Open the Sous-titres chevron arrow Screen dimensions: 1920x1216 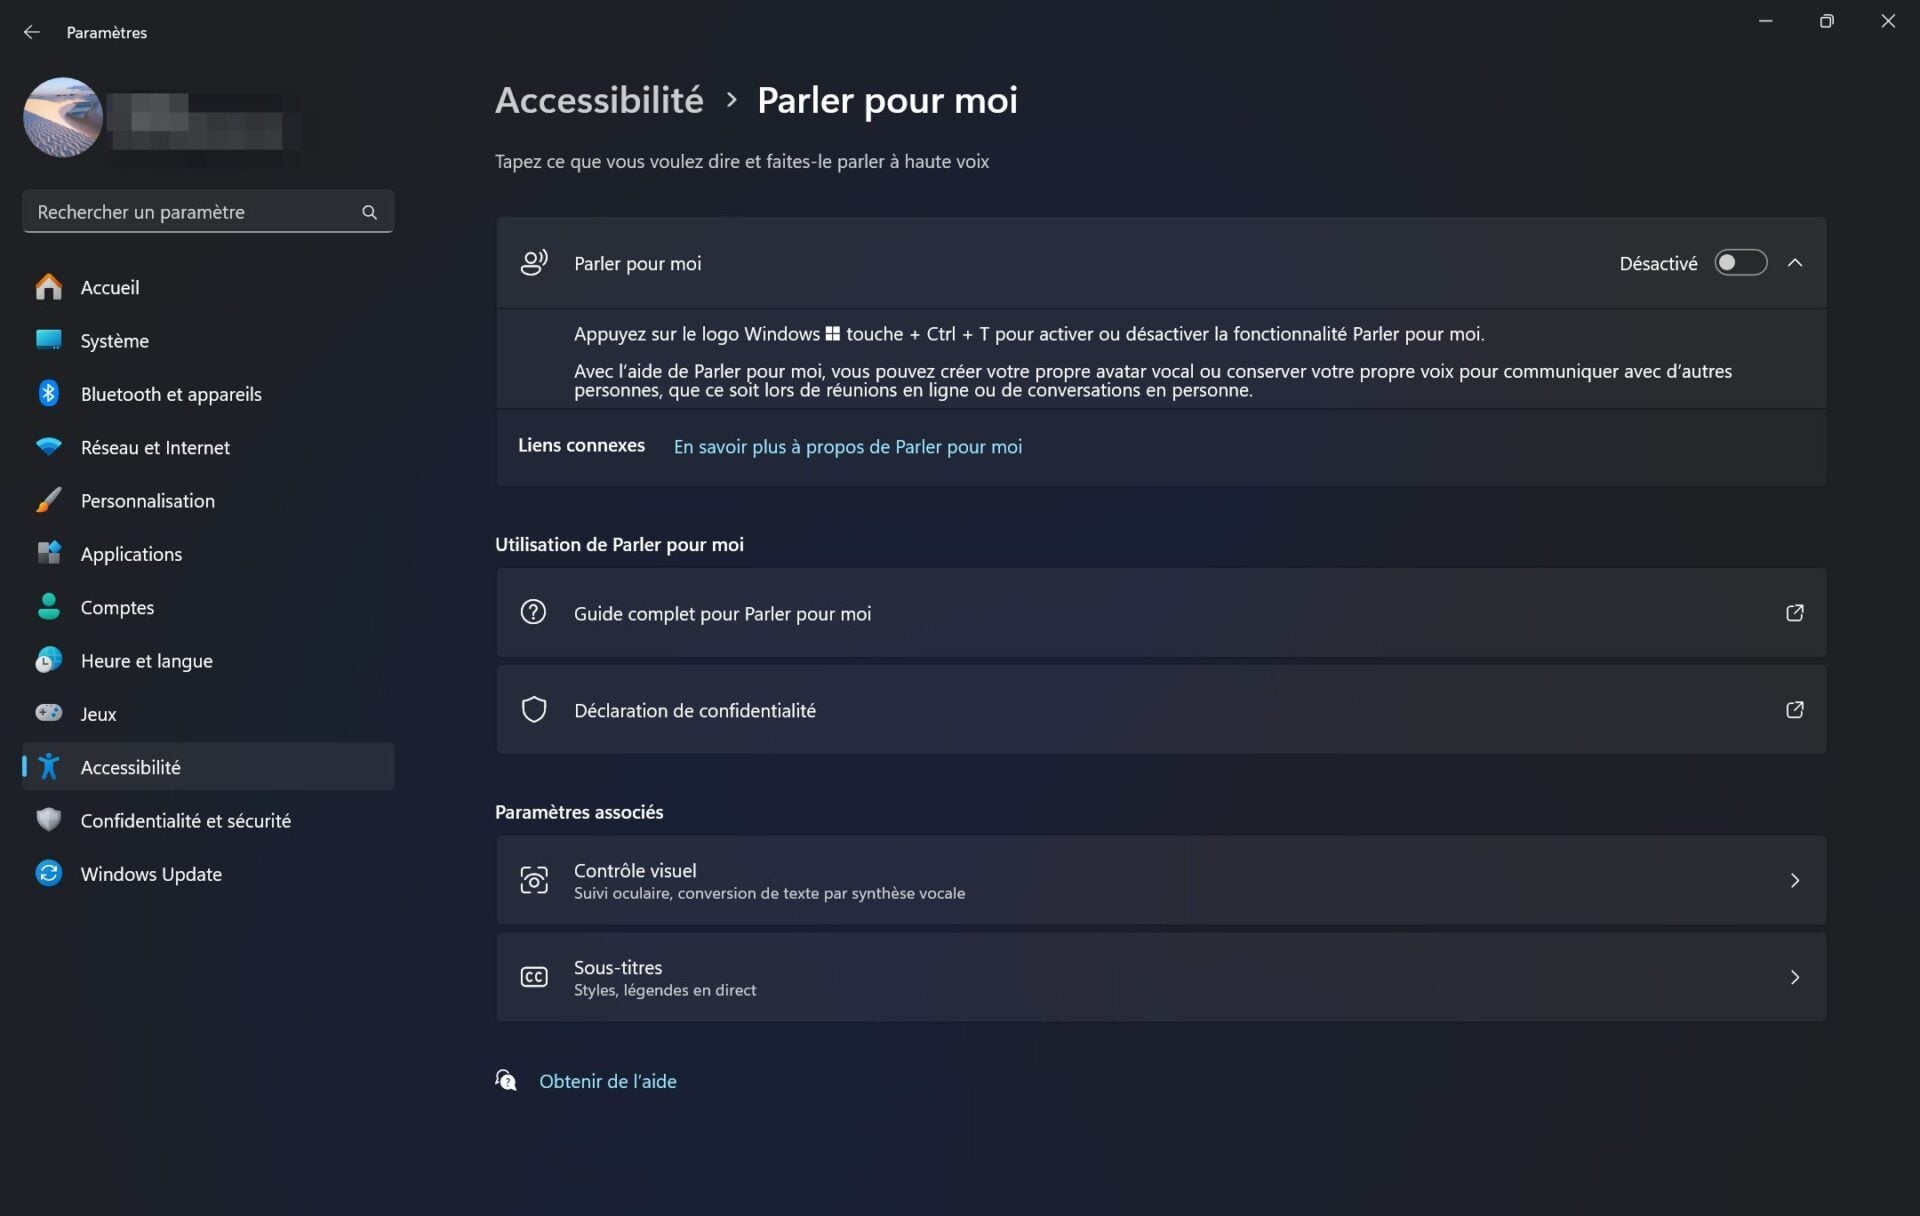(x=1795, y=977)
